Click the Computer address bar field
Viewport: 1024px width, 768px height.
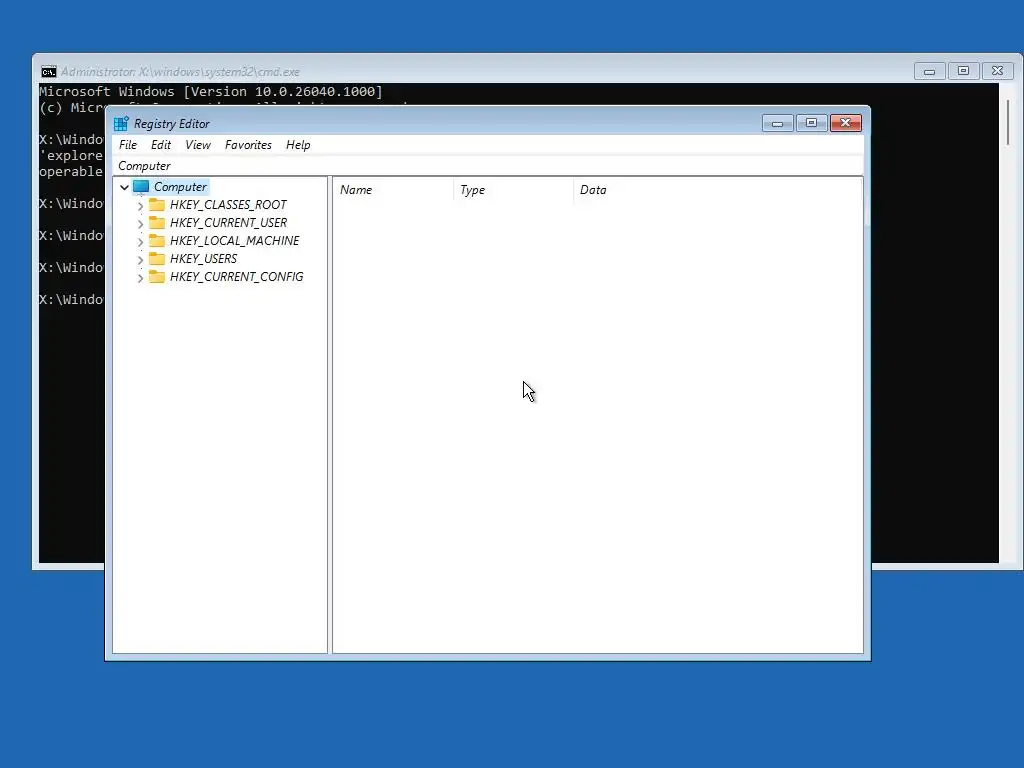point(488,166)
